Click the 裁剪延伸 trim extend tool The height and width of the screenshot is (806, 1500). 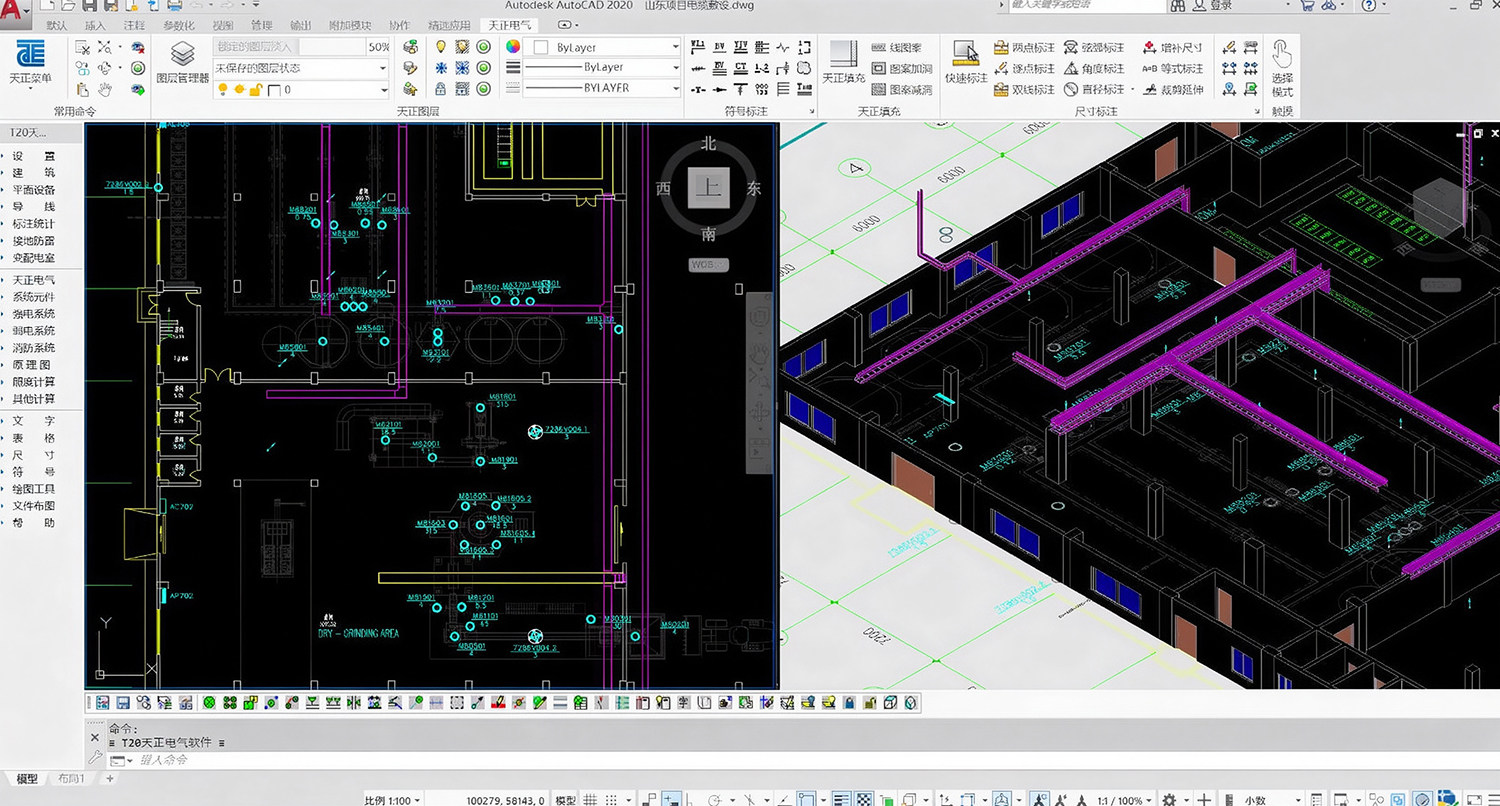(1173, 89)
